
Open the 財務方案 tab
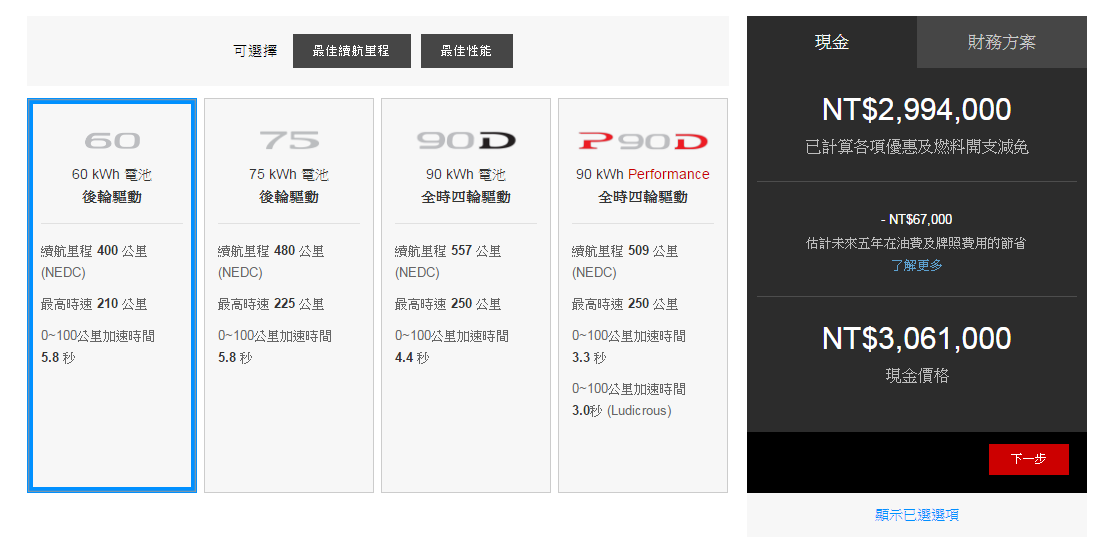1002,42
